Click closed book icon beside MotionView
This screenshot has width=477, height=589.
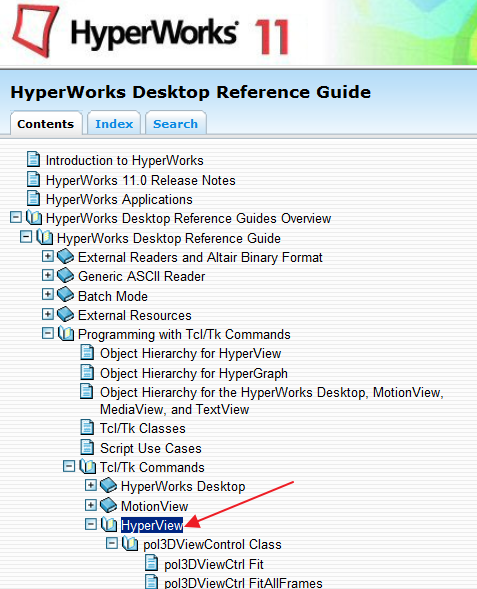click(109, 505)
